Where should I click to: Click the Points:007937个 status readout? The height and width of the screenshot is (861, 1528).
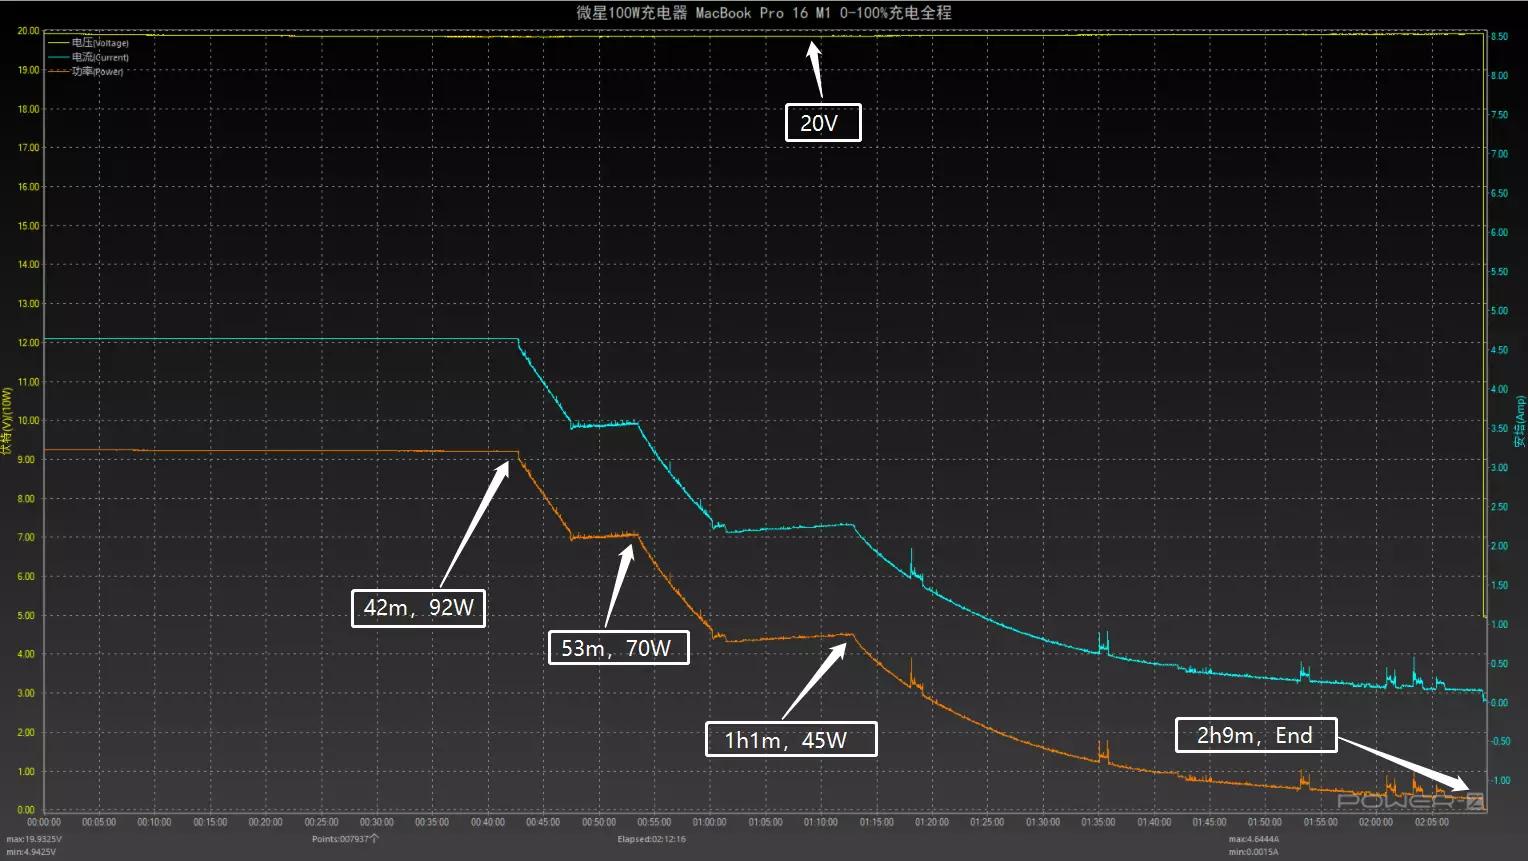[345, 839]
